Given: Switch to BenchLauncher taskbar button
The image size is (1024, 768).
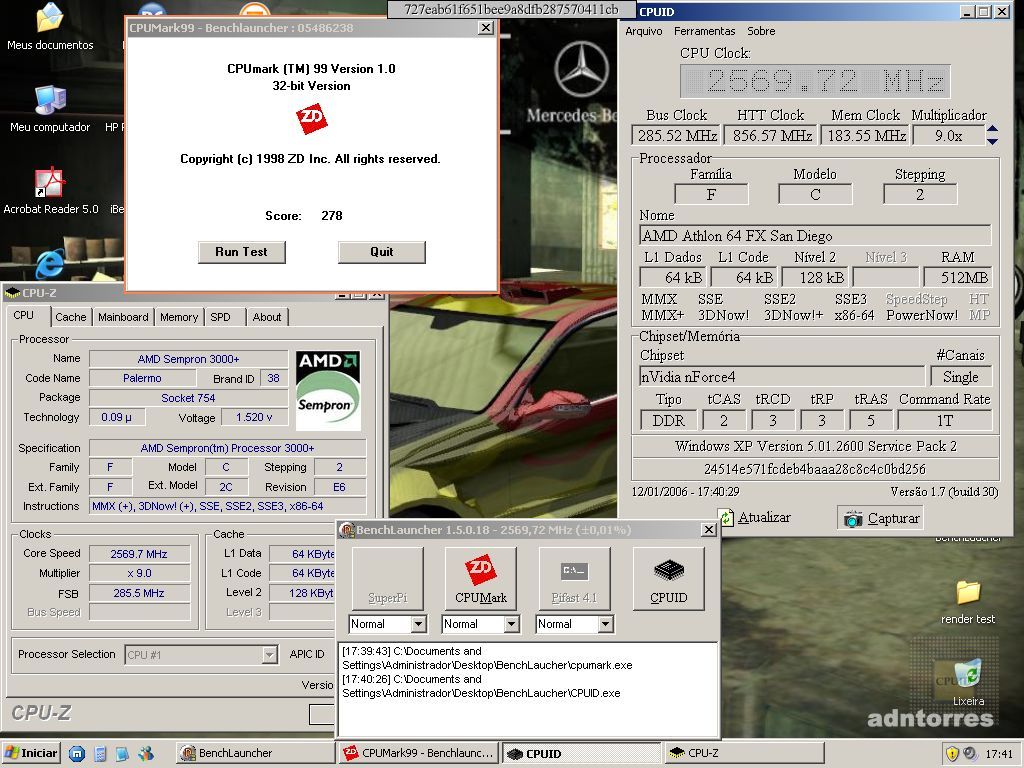Looking at the screenshot, I should pyautogui.click(x=255, y=753).
